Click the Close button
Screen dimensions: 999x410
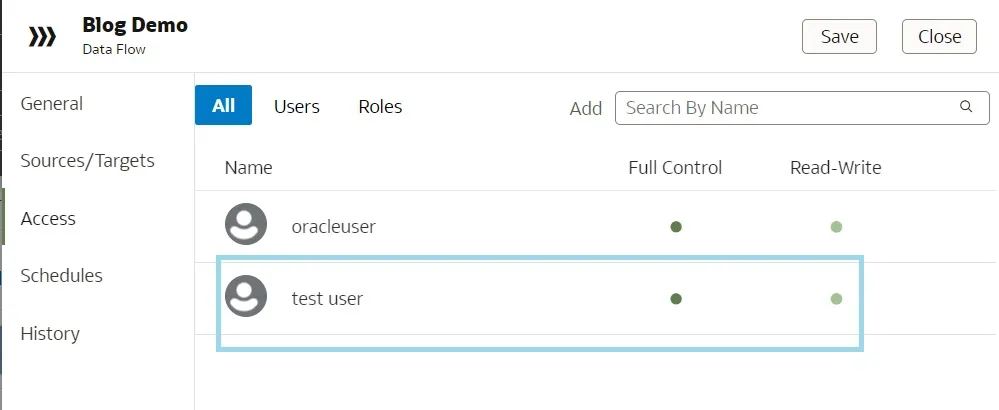939,37
